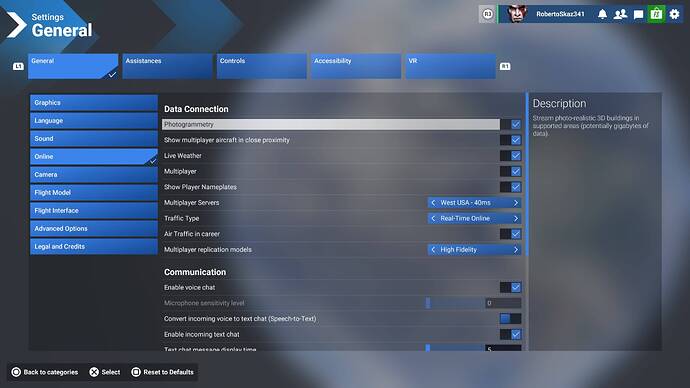
Task: Open the Graphics category
Action: [x=94, y=102]
